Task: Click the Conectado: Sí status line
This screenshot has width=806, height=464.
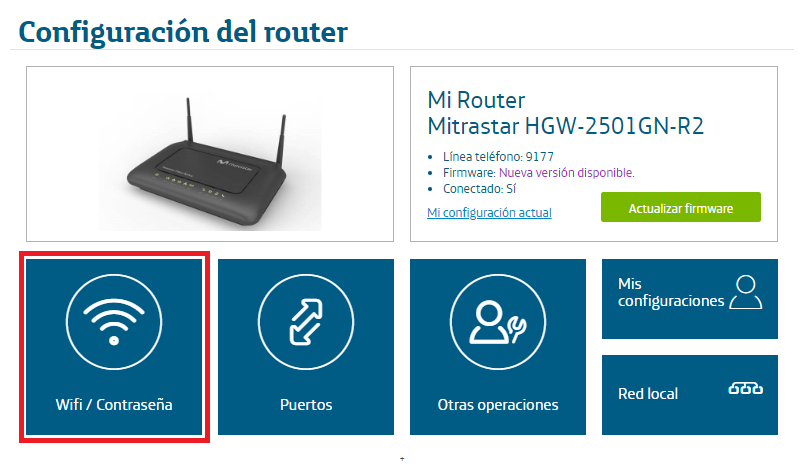Action: coord(479,189)
